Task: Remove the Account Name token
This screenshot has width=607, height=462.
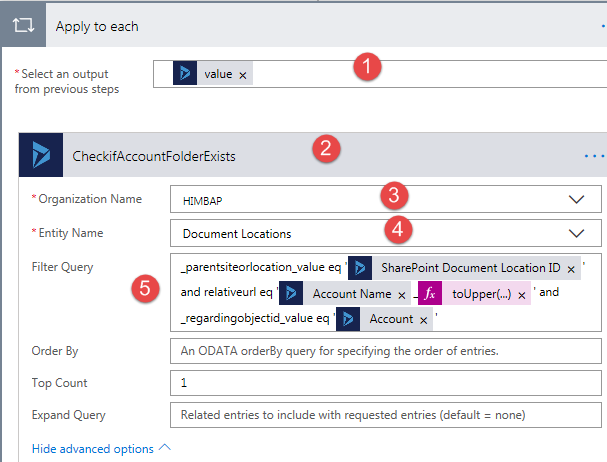Action: point(402,295)
